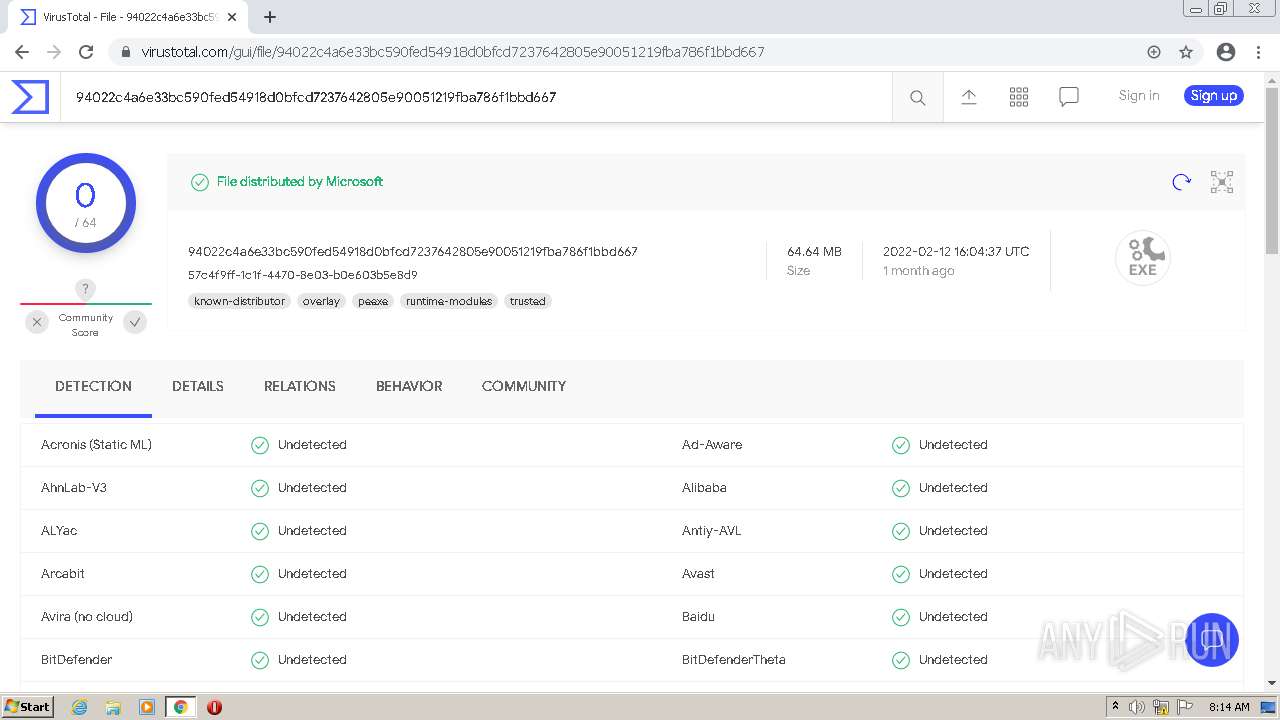The image size is (1280, 720).
Task: Open file explorer from taskbar
Action: (x=113, y=707)
